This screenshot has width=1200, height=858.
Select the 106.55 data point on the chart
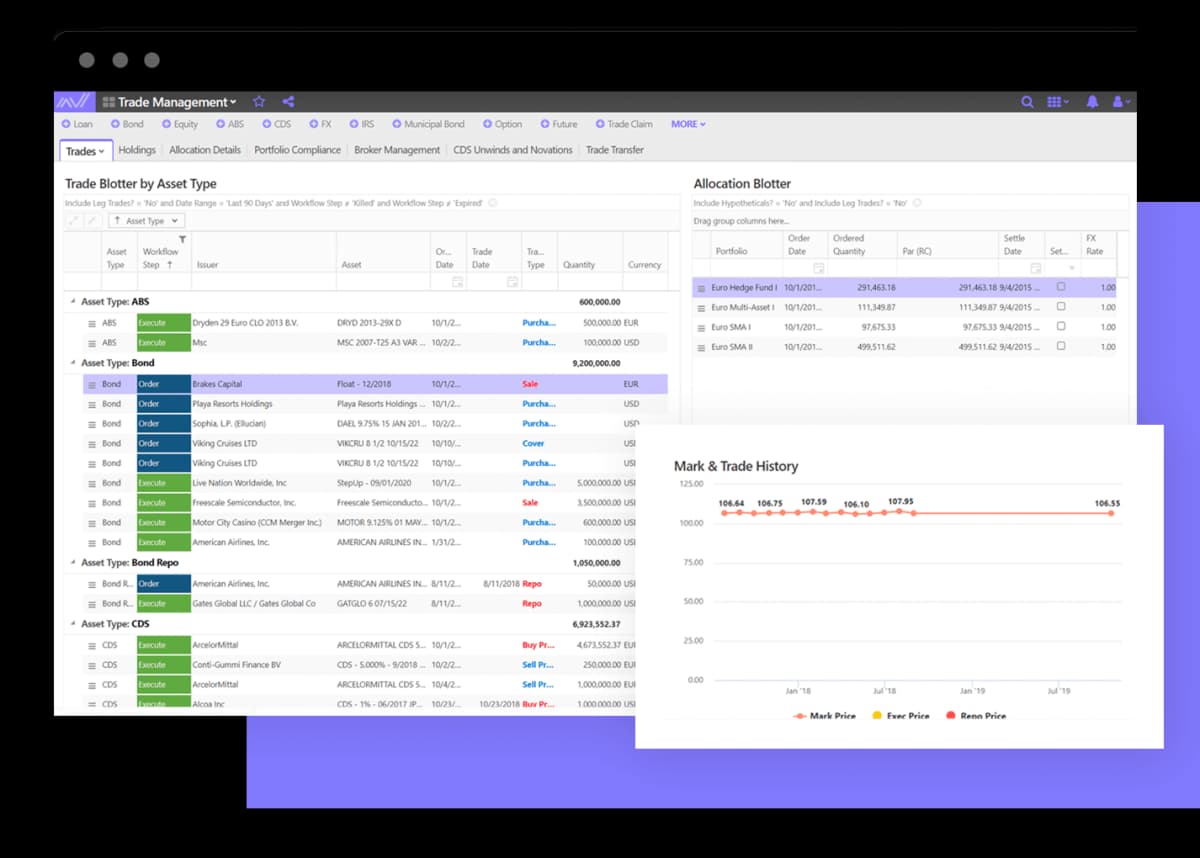click(x=1110, y=511)
